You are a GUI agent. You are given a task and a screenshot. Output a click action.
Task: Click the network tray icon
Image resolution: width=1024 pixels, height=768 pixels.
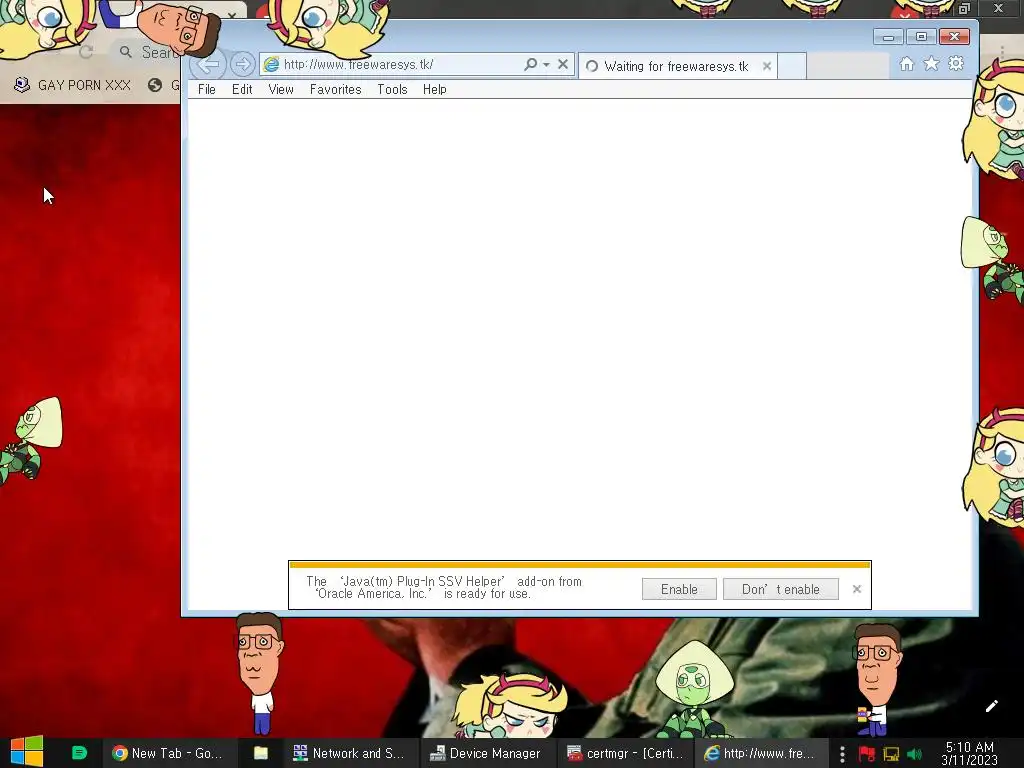891,754
